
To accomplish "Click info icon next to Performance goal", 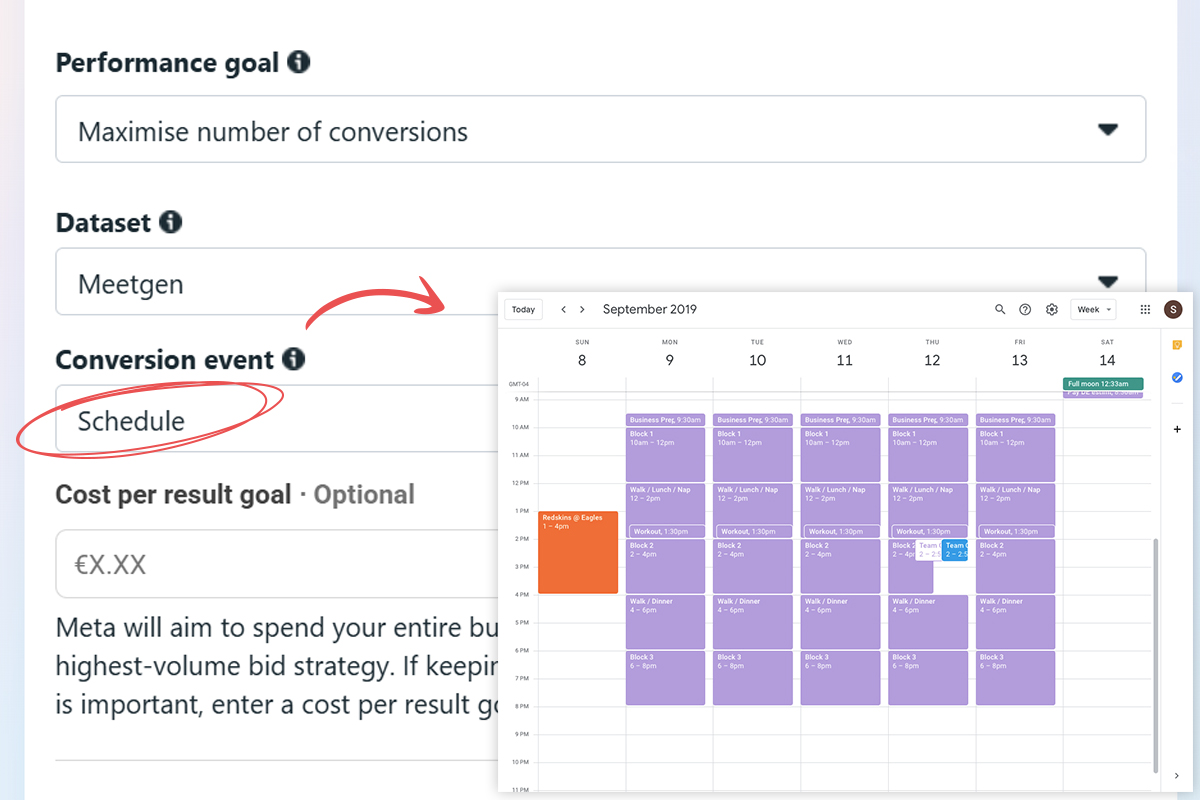I will [298, 62].
